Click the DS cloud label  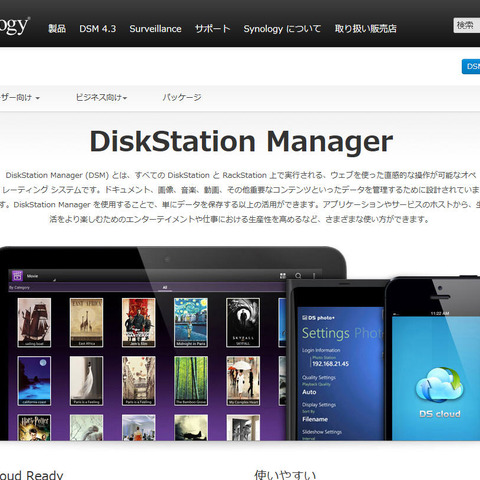click(440, 414)
